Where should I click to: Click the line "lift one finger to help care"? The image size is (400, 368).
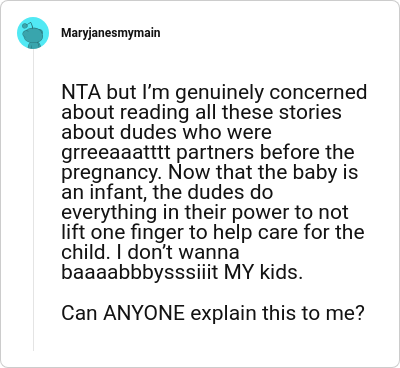(213, 233)
